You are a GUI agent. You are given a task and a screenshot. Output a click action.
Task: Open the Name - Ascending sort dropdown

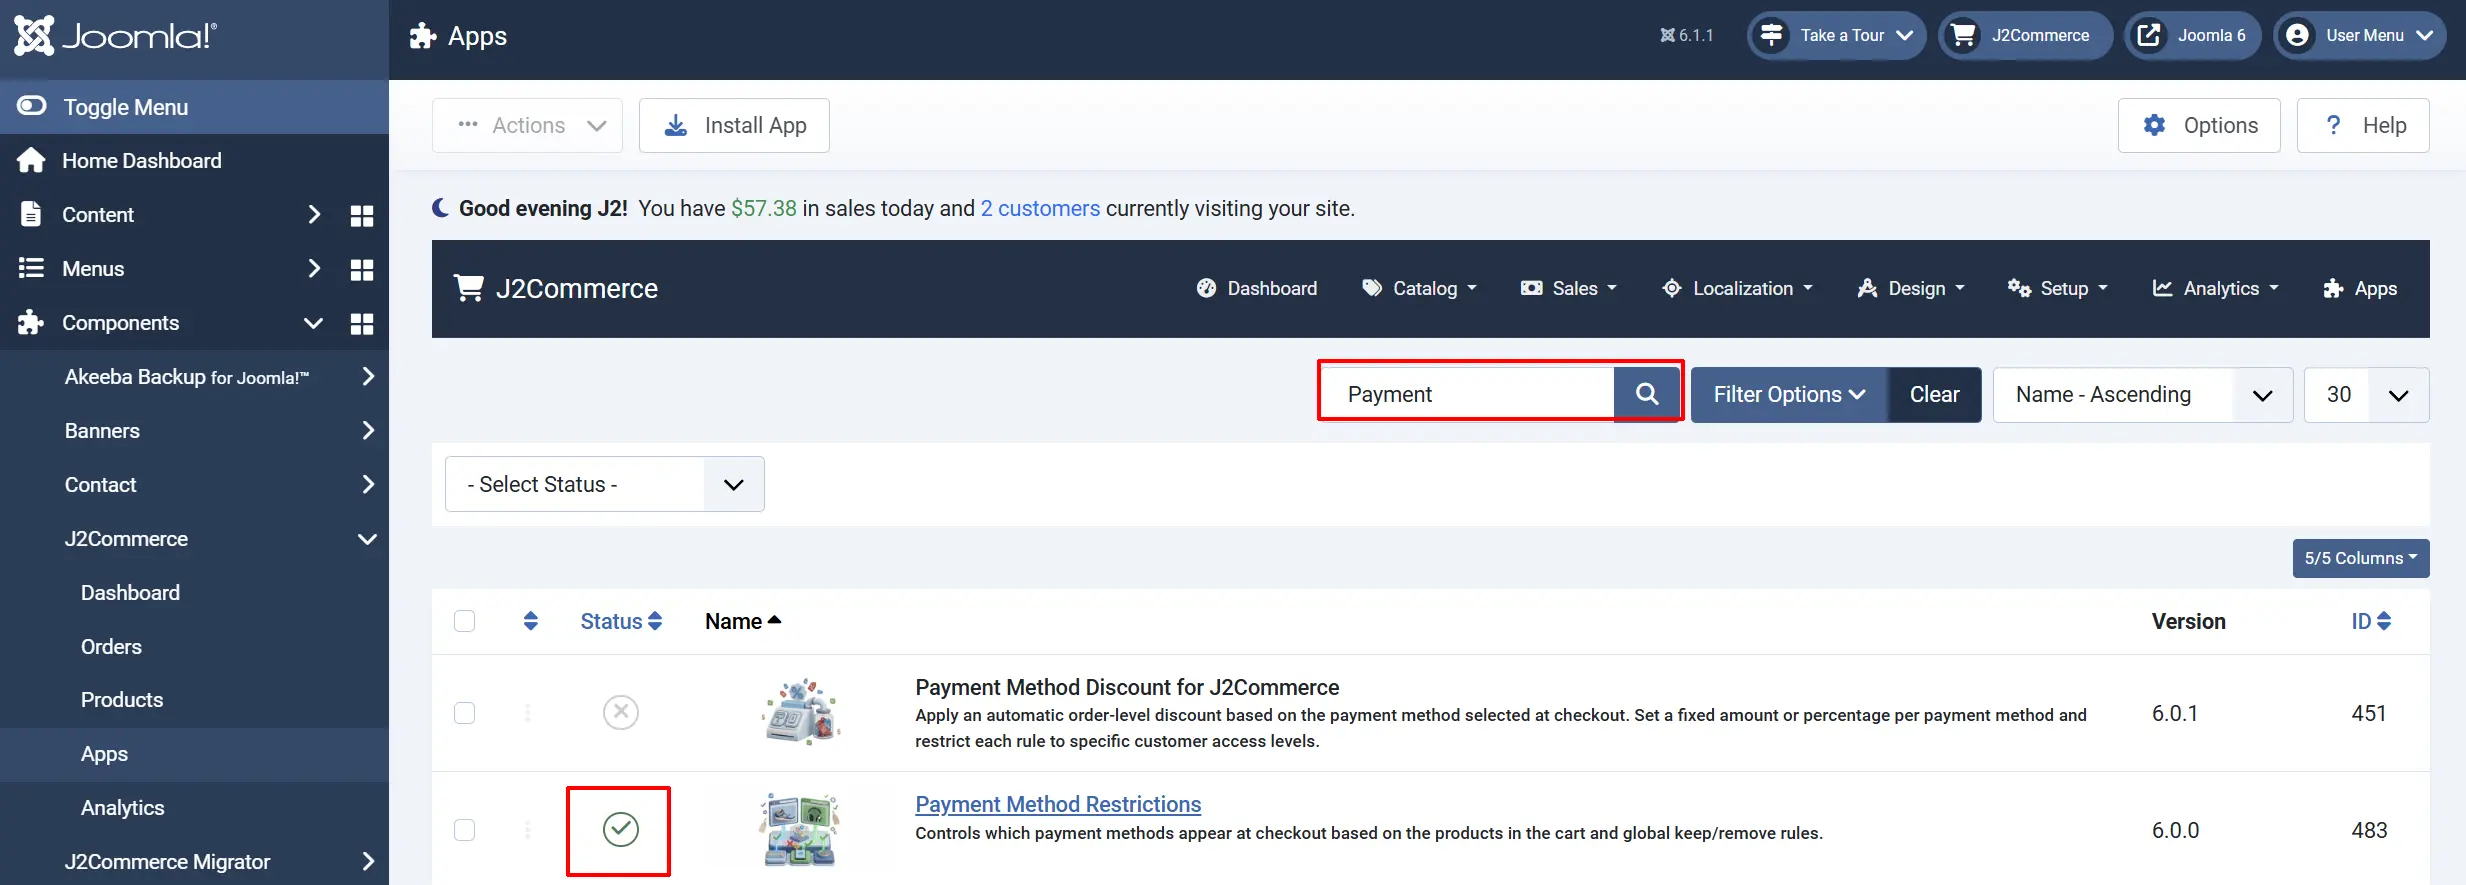coord(2143,394)
